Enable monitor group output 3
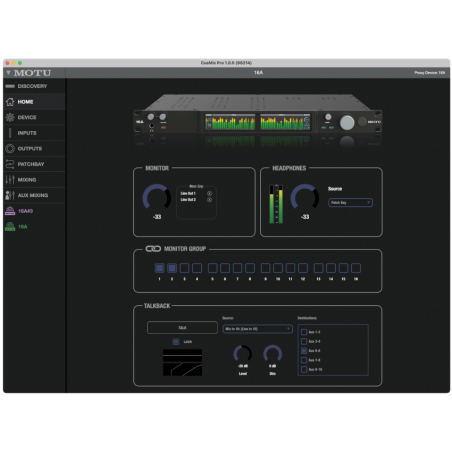 tap(184, 268)
